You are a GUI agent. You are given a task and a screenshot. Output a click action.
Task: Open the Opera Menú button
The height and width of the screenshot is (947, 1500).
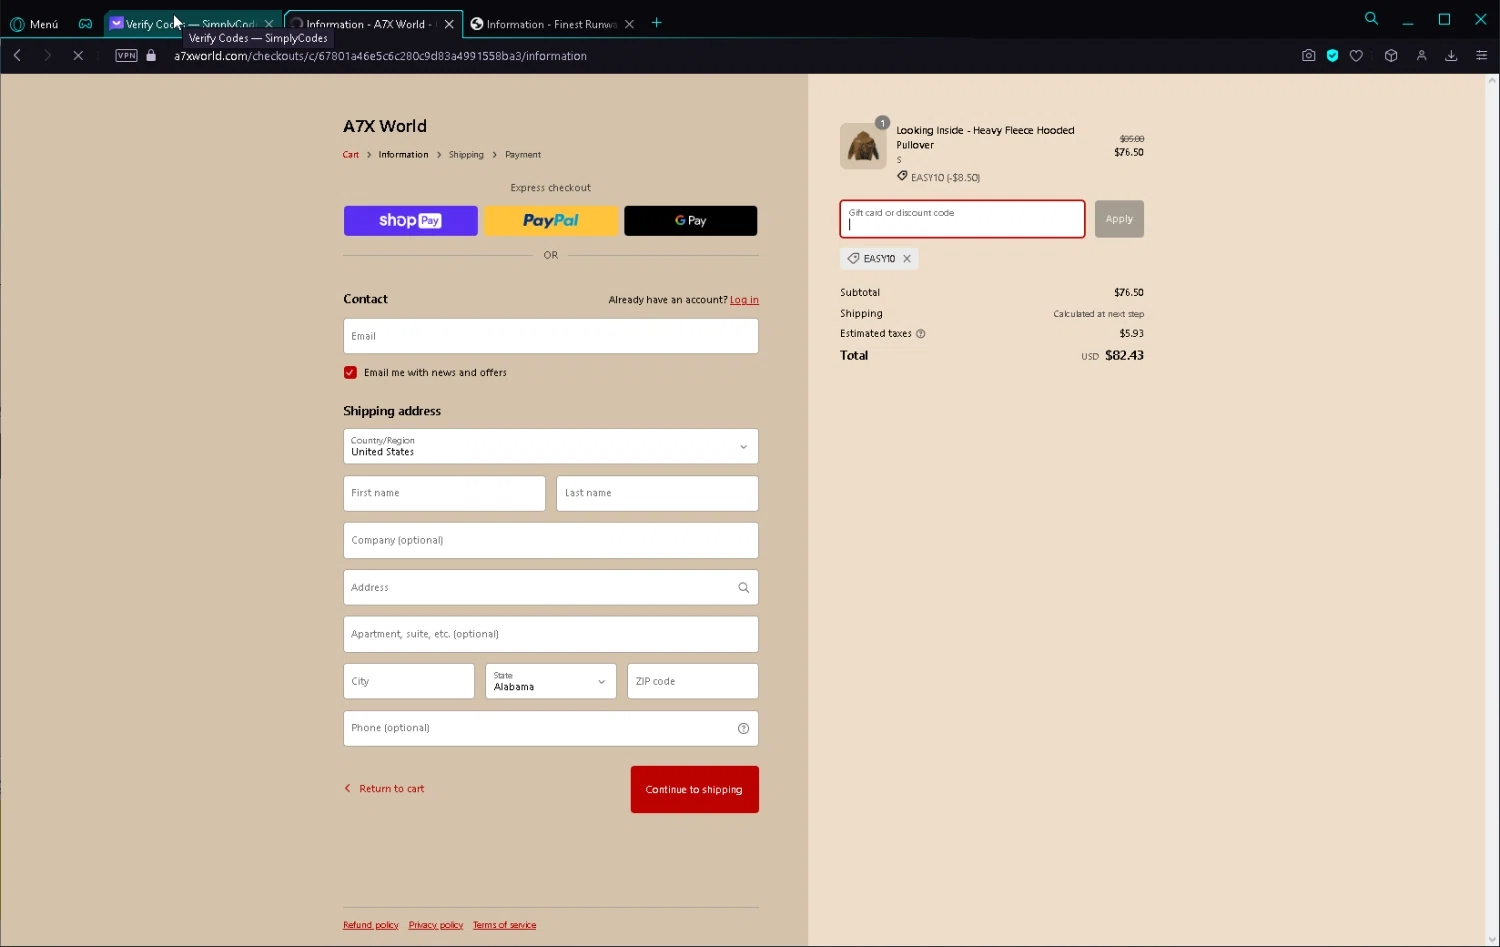click(x=34, y=24)
